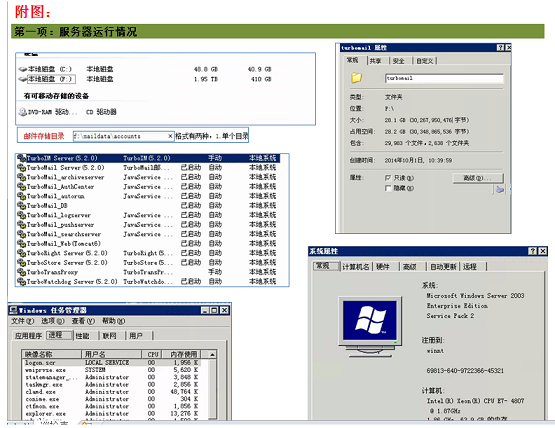Select TurboWatchdog Server (5.2.0) service
Image resolution: width=555 pixels, height=428 pixels.
coord(148,281)
